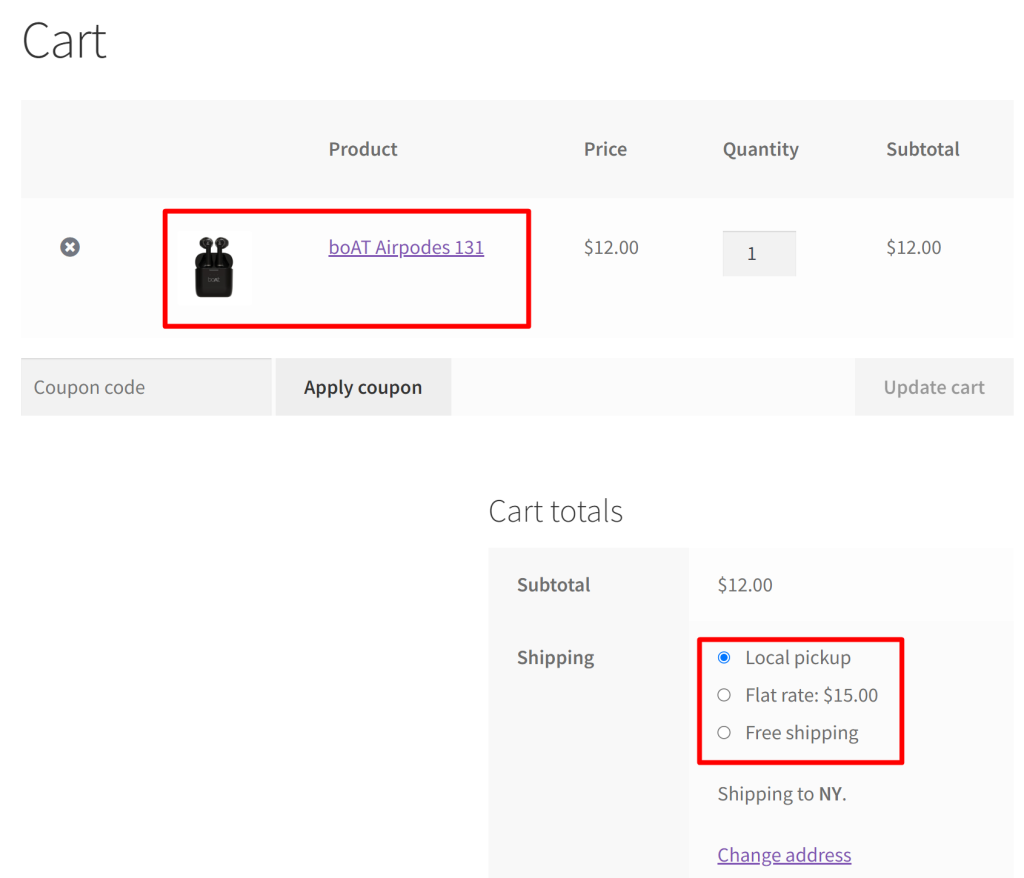Click the Shipping to NY text
Screen dimensions: 1024x878
782,794
